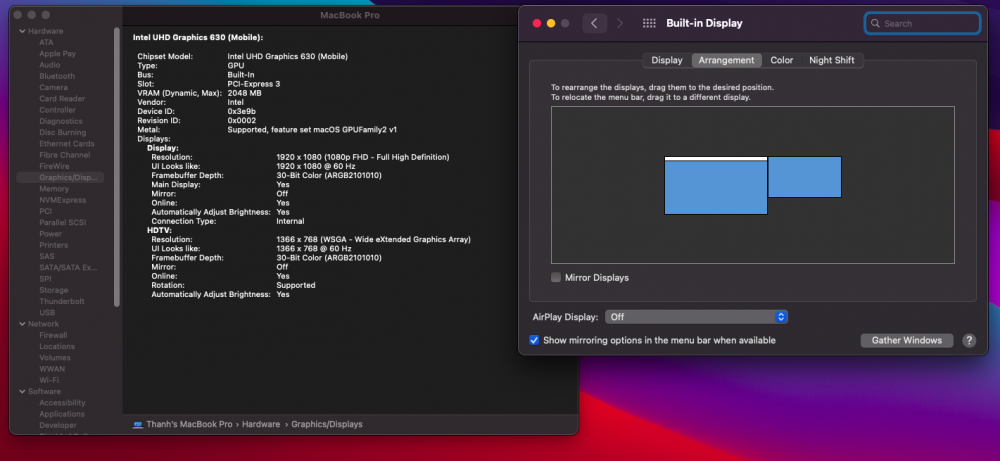
Task: Minimize Built-in Display window with yellow button
Action: (x=551, y=23)
